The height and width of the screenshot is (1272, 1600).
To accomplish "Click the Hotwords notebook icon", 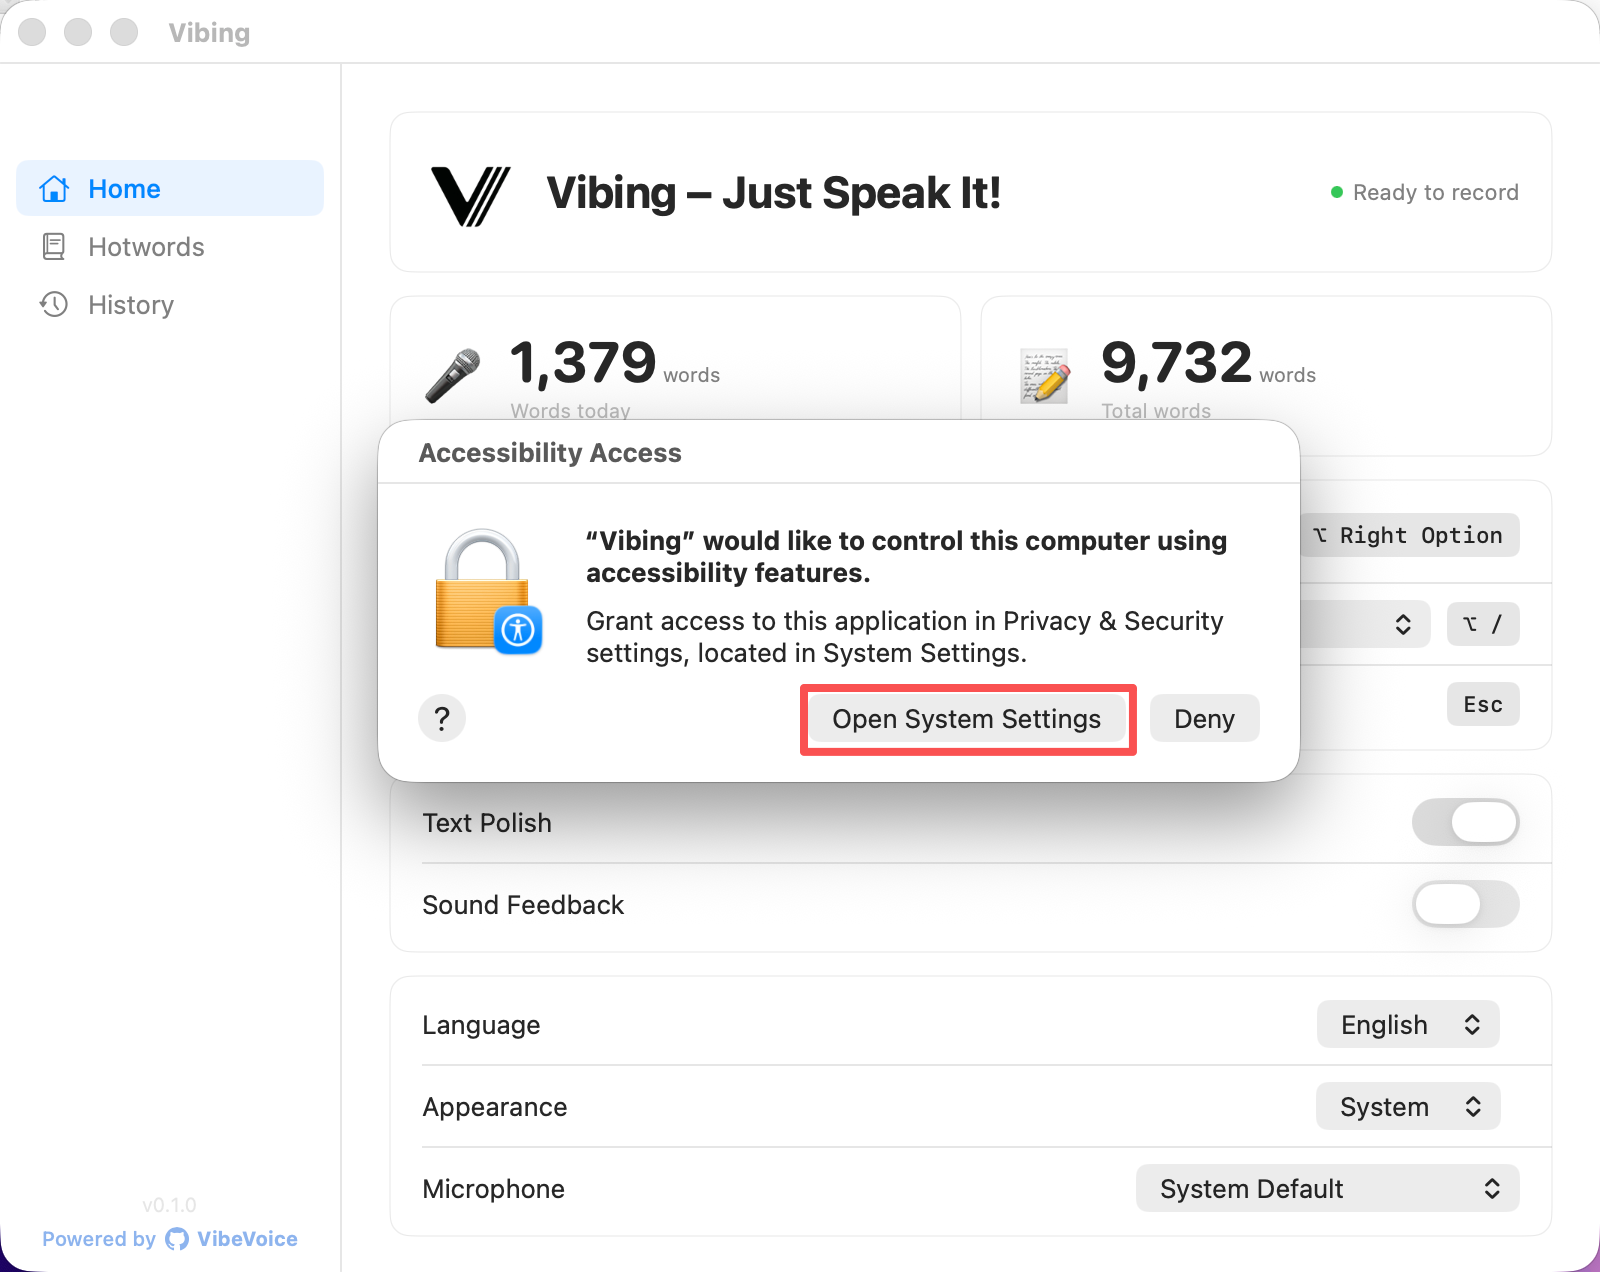I will [54, 247].
